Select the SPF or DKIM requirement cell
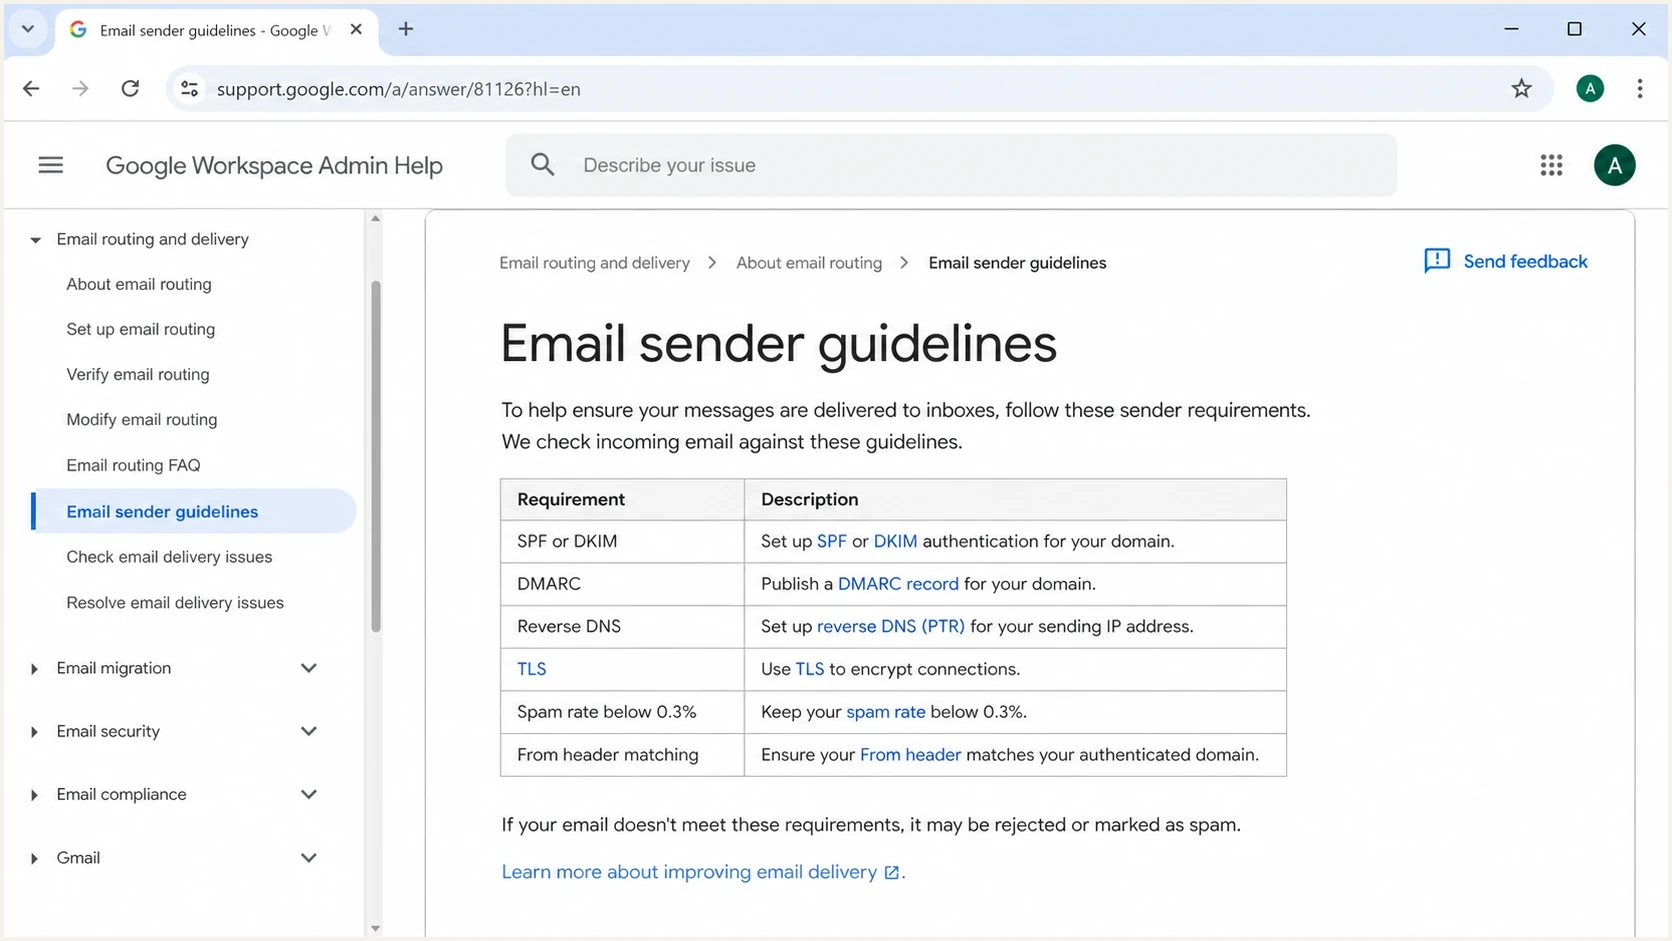The height and width of the screenshot is (941, 1672). pos(622,541)
